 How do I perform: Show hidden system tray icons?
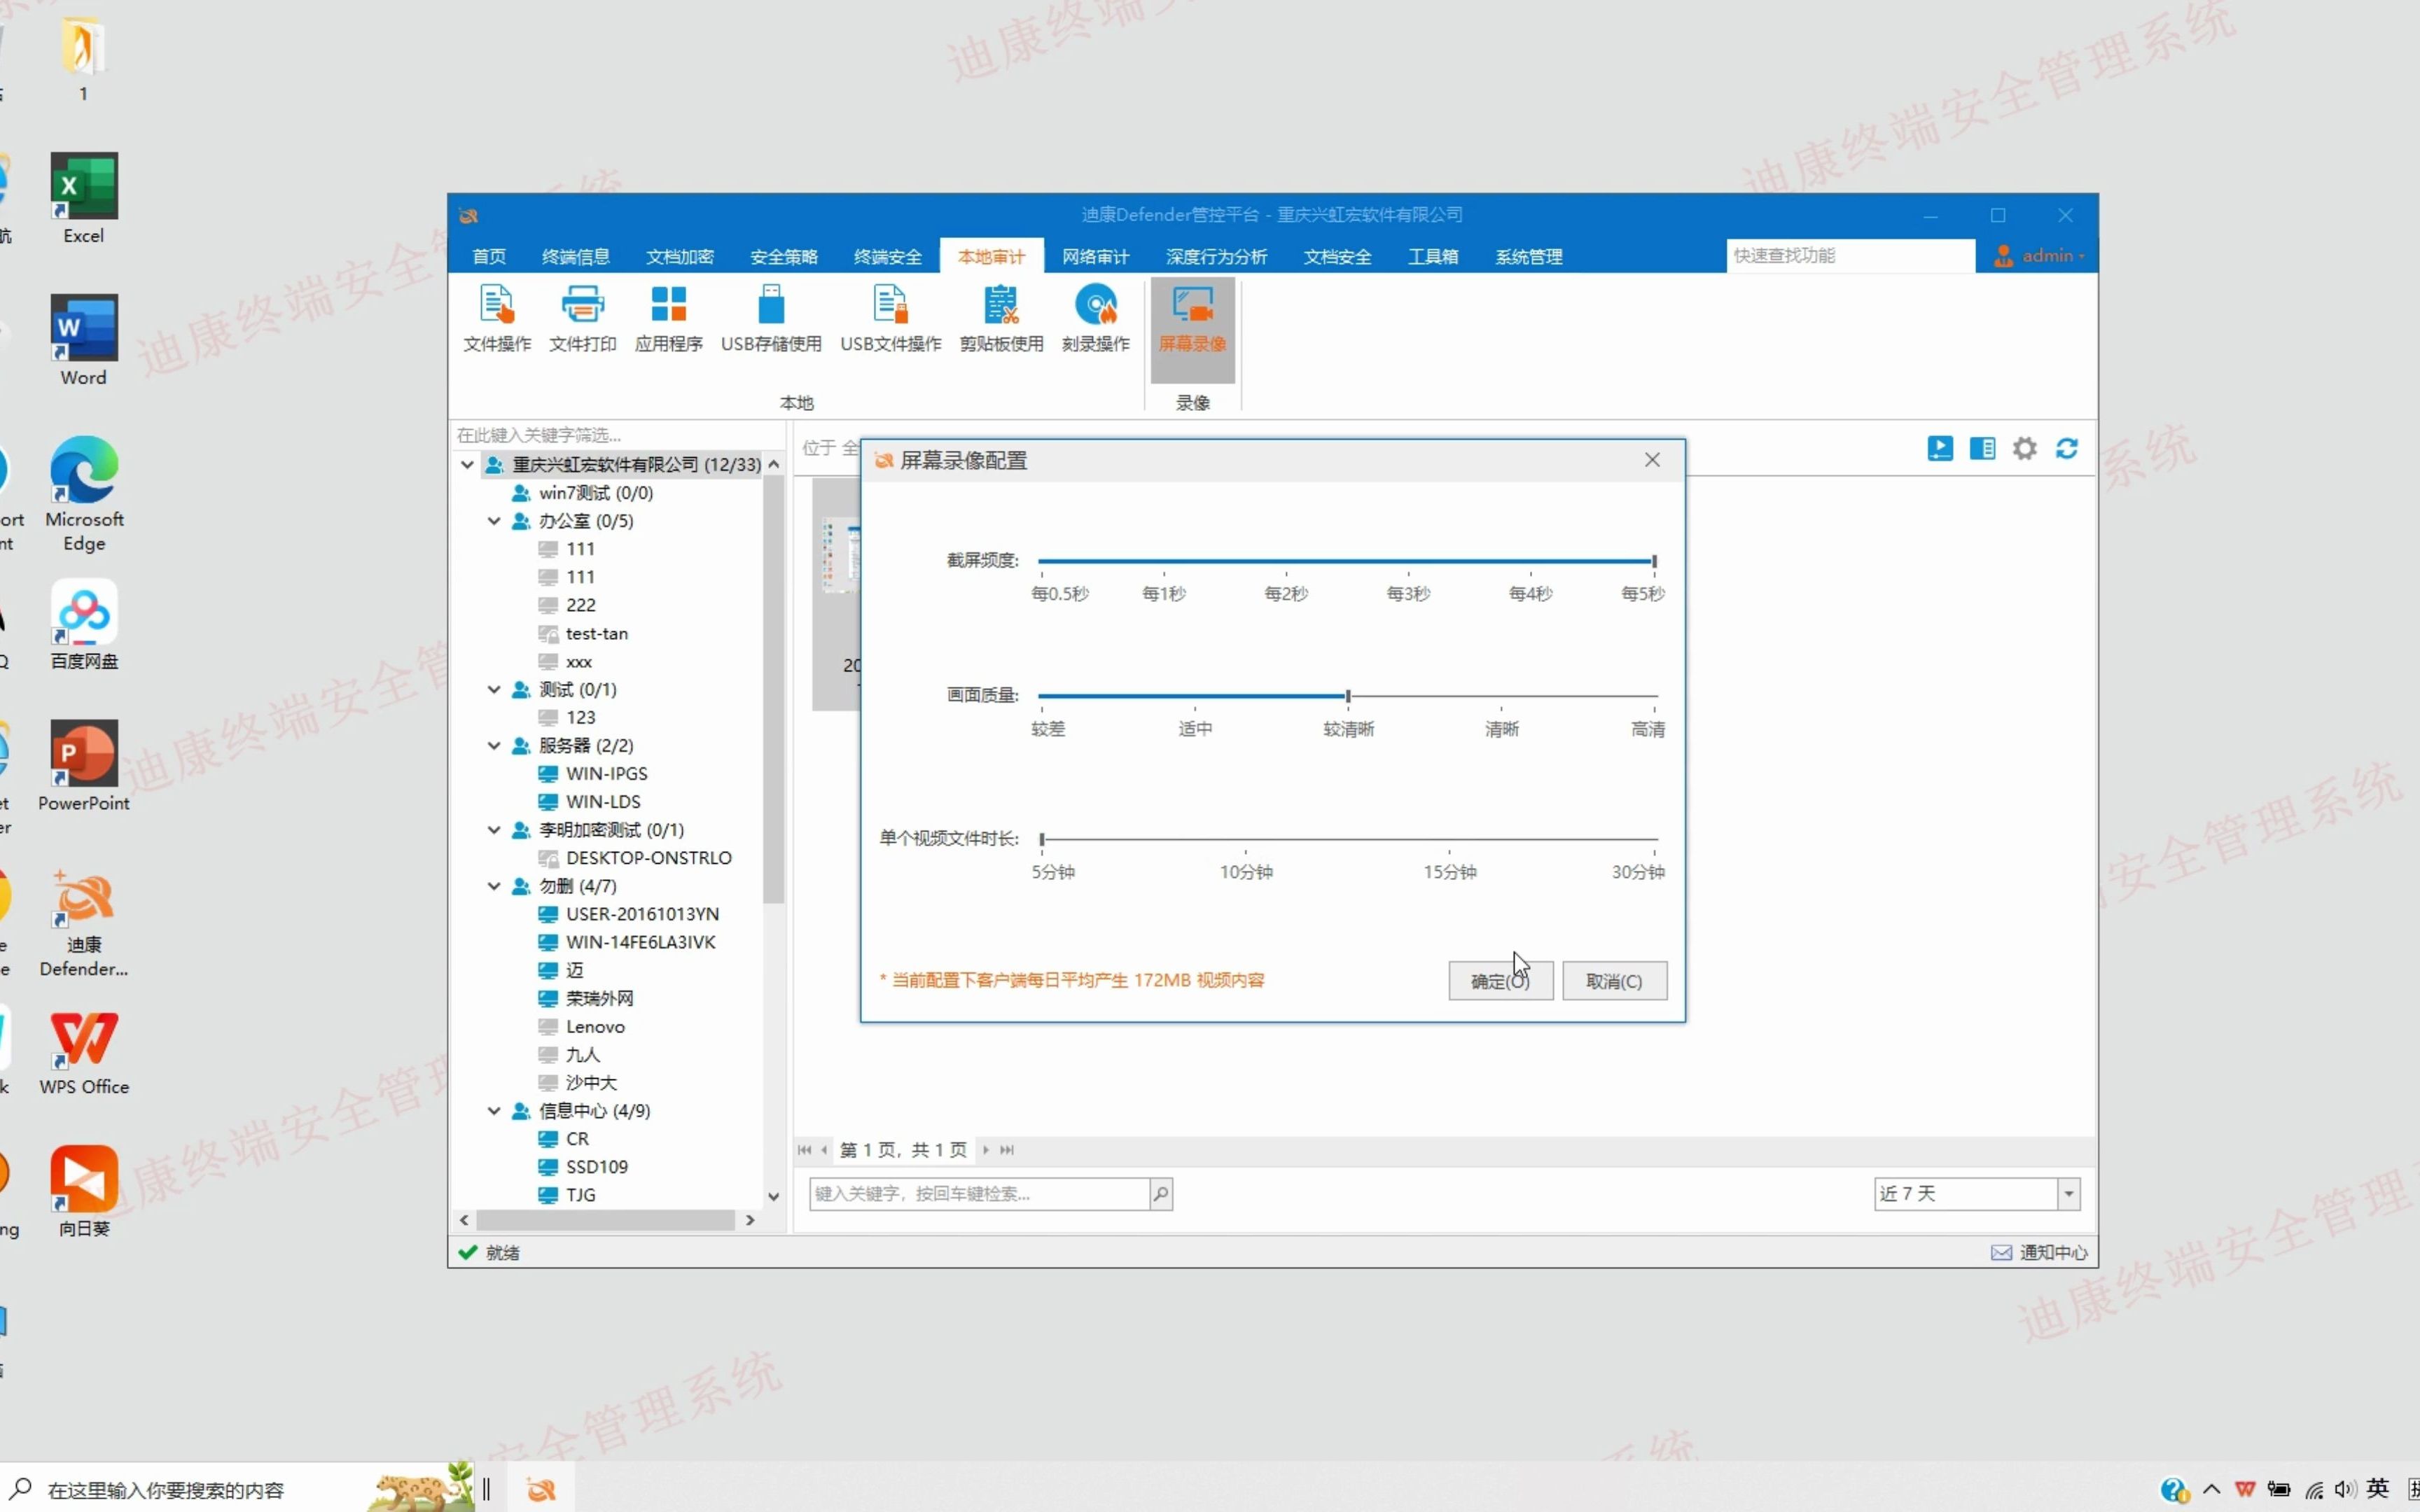[2212, 1489]
